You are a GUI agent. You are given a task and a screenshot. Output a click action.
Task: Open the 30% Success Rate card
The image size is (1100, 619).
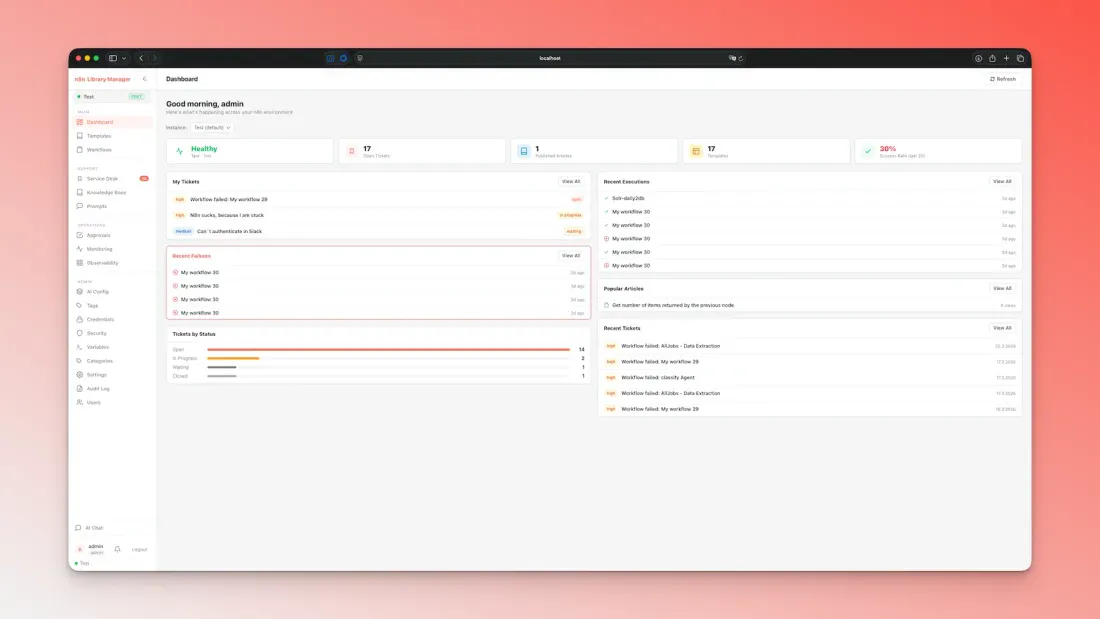point(938,151)
